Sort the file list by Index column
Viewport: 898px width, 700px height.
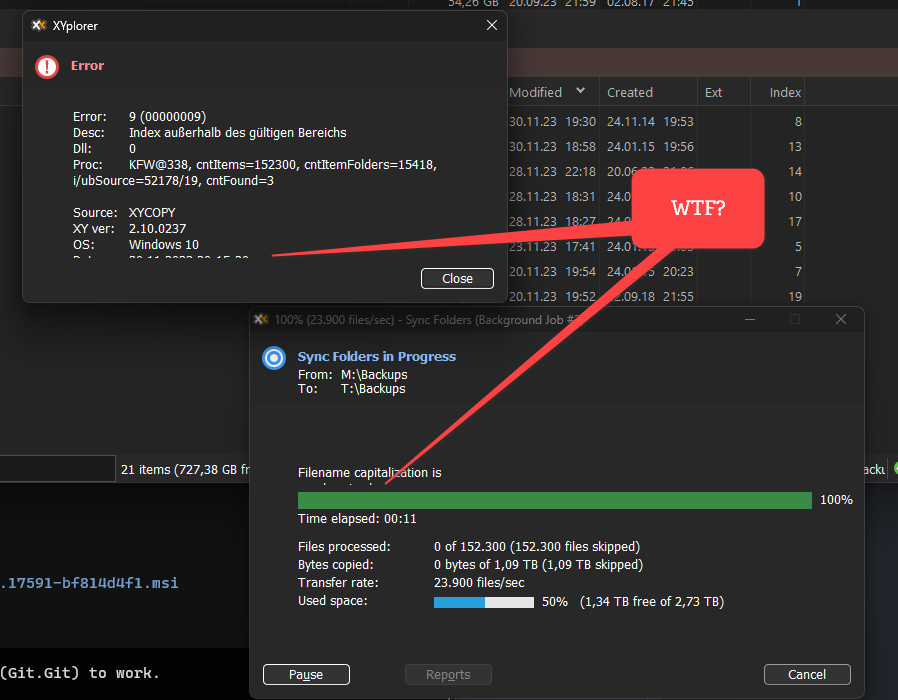pyautogui.click(x=785, y=92)
